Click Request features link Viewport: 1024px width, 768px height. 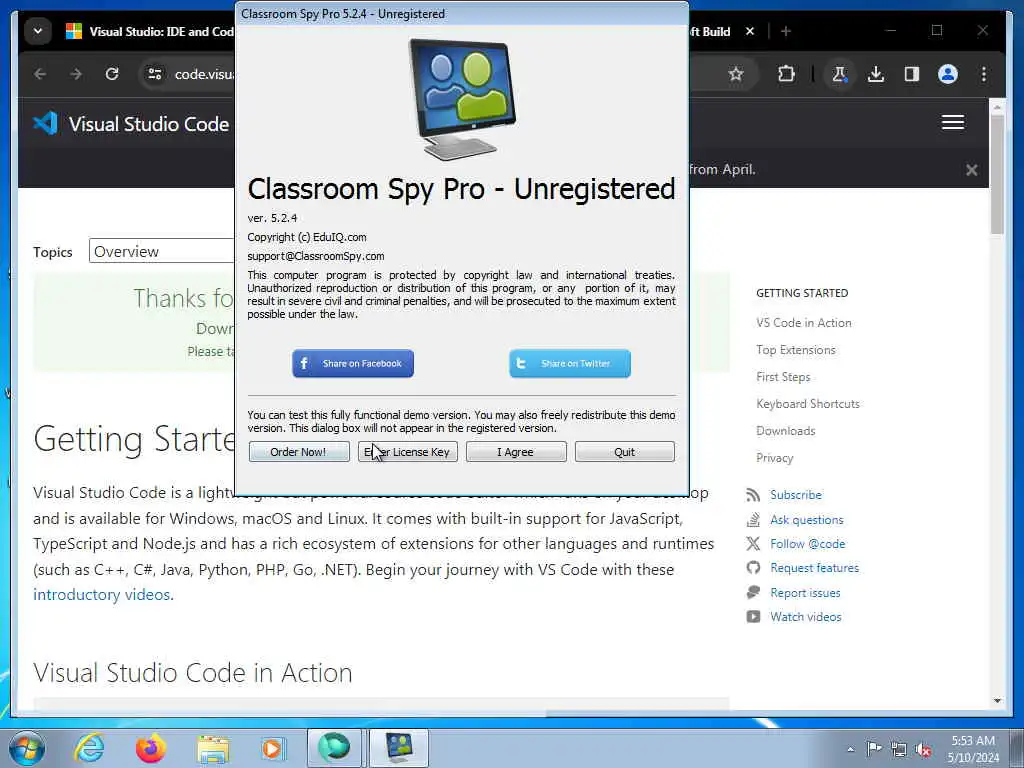tap(814, 568)
